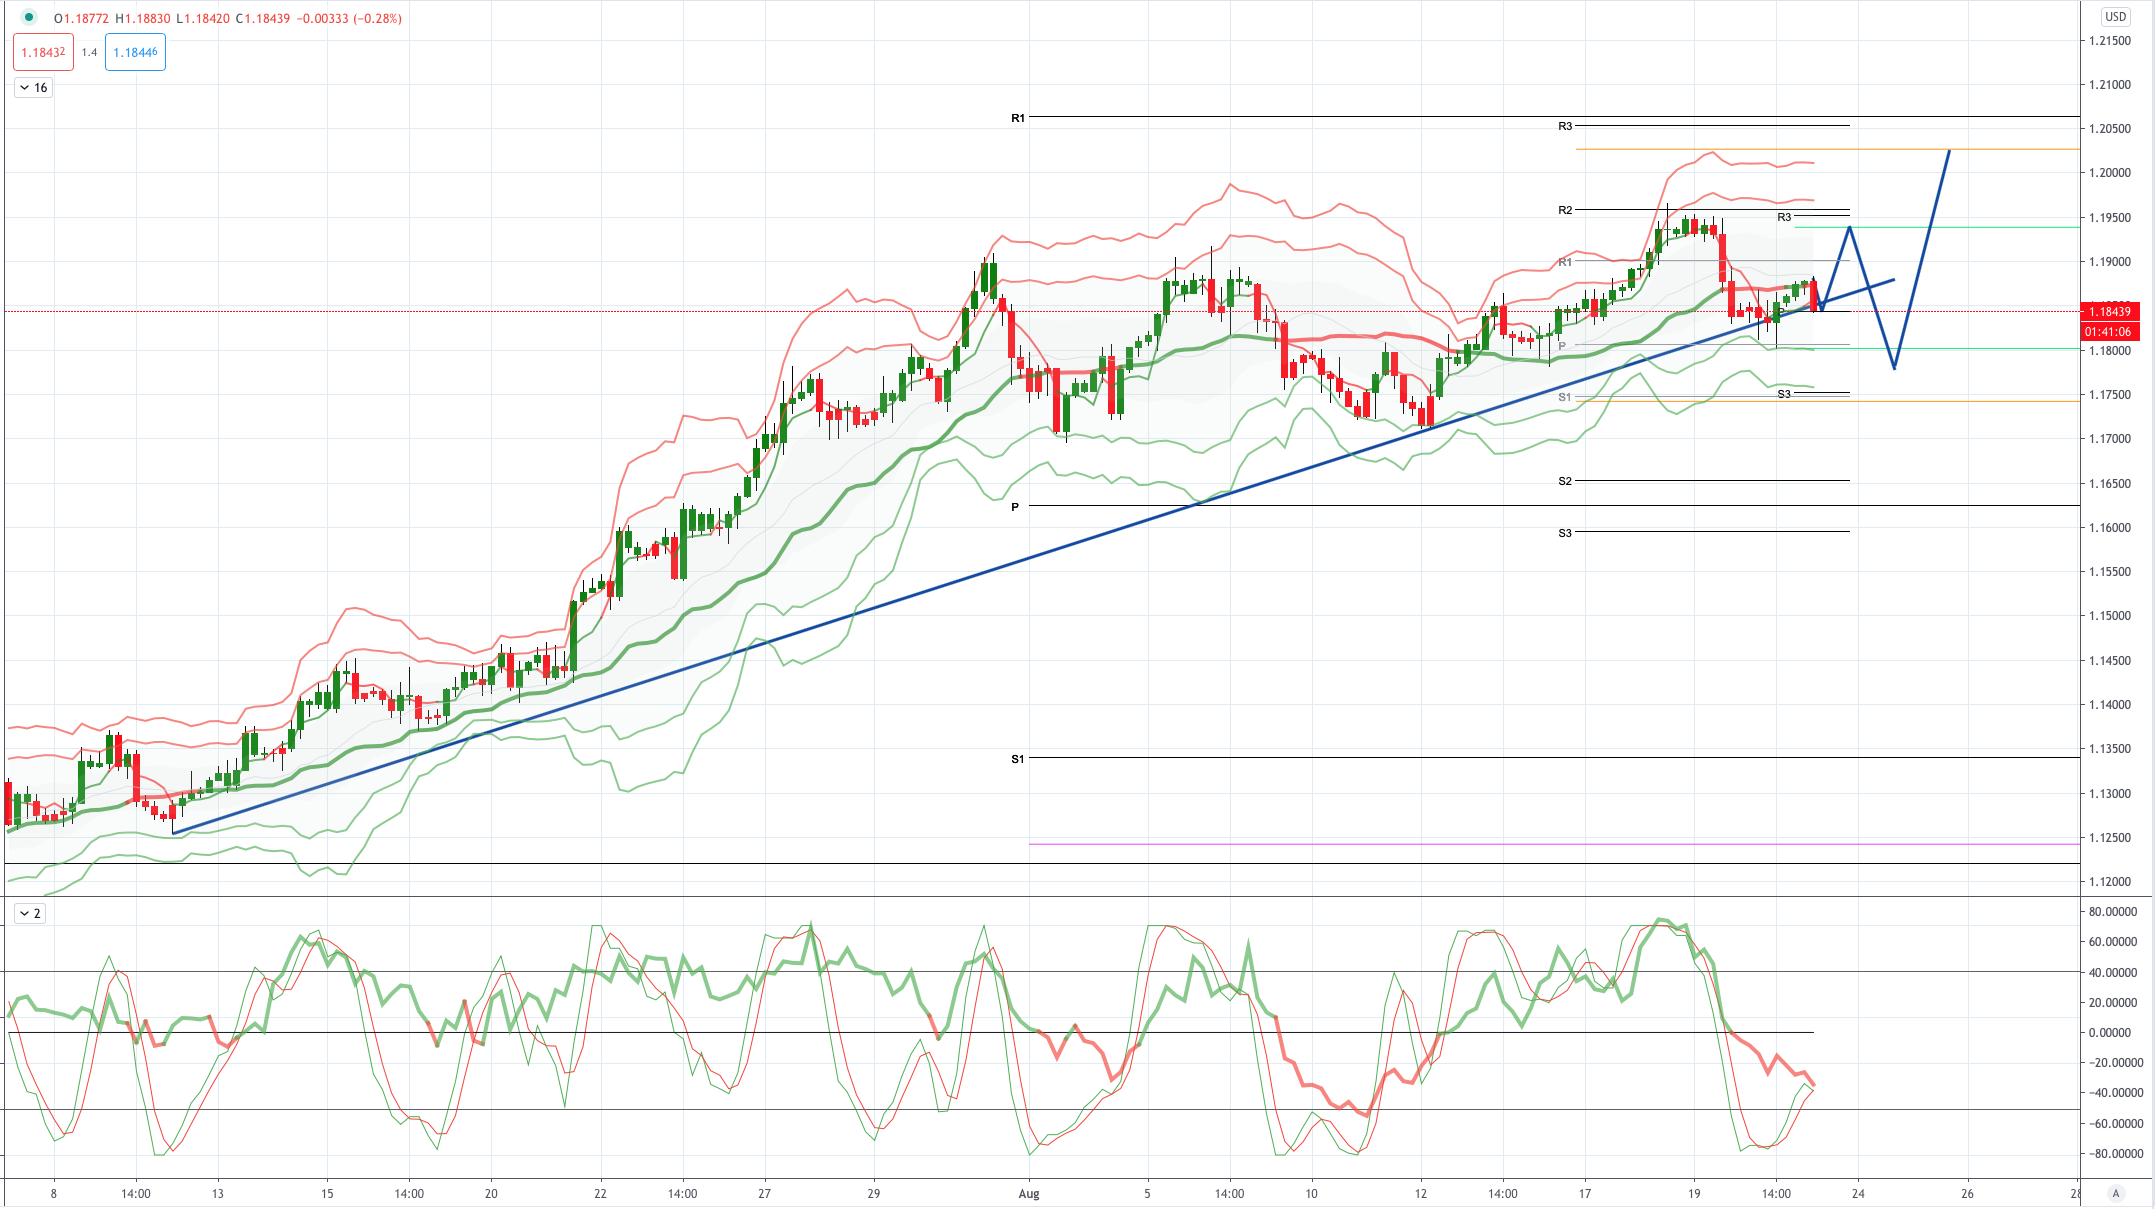Click the 80.00000 oscillator scale label
Screen dimensions: 2155x1209
[x=2112, y=912]
